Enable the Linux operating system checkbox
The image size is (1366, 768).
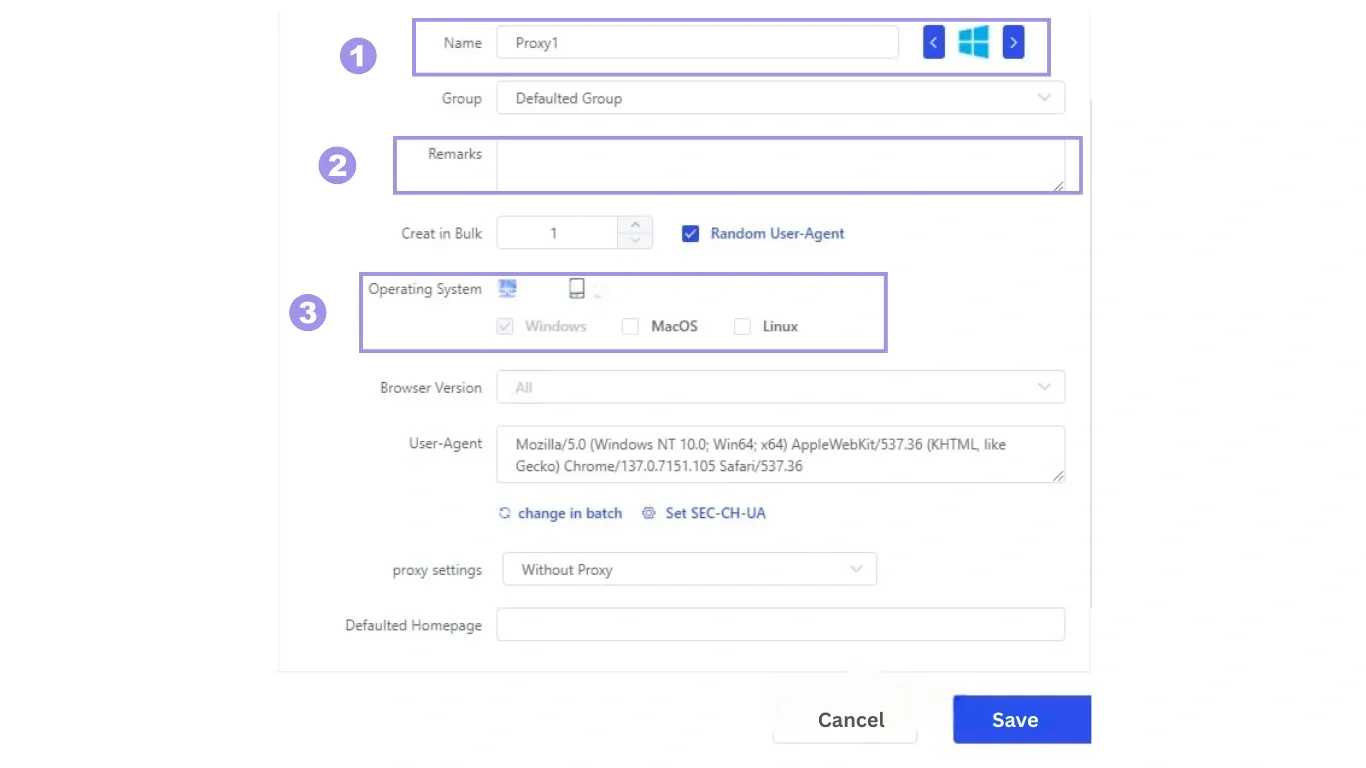[x=742, y=326]
